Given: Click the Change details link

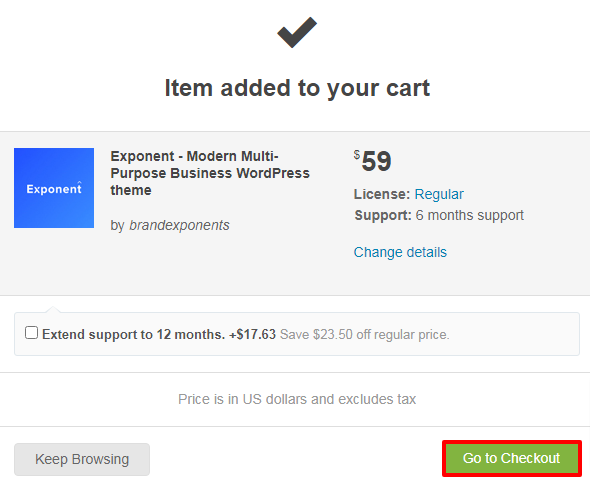Looking at the screenshot, I should pyautogui.click(x=400, y=252).
